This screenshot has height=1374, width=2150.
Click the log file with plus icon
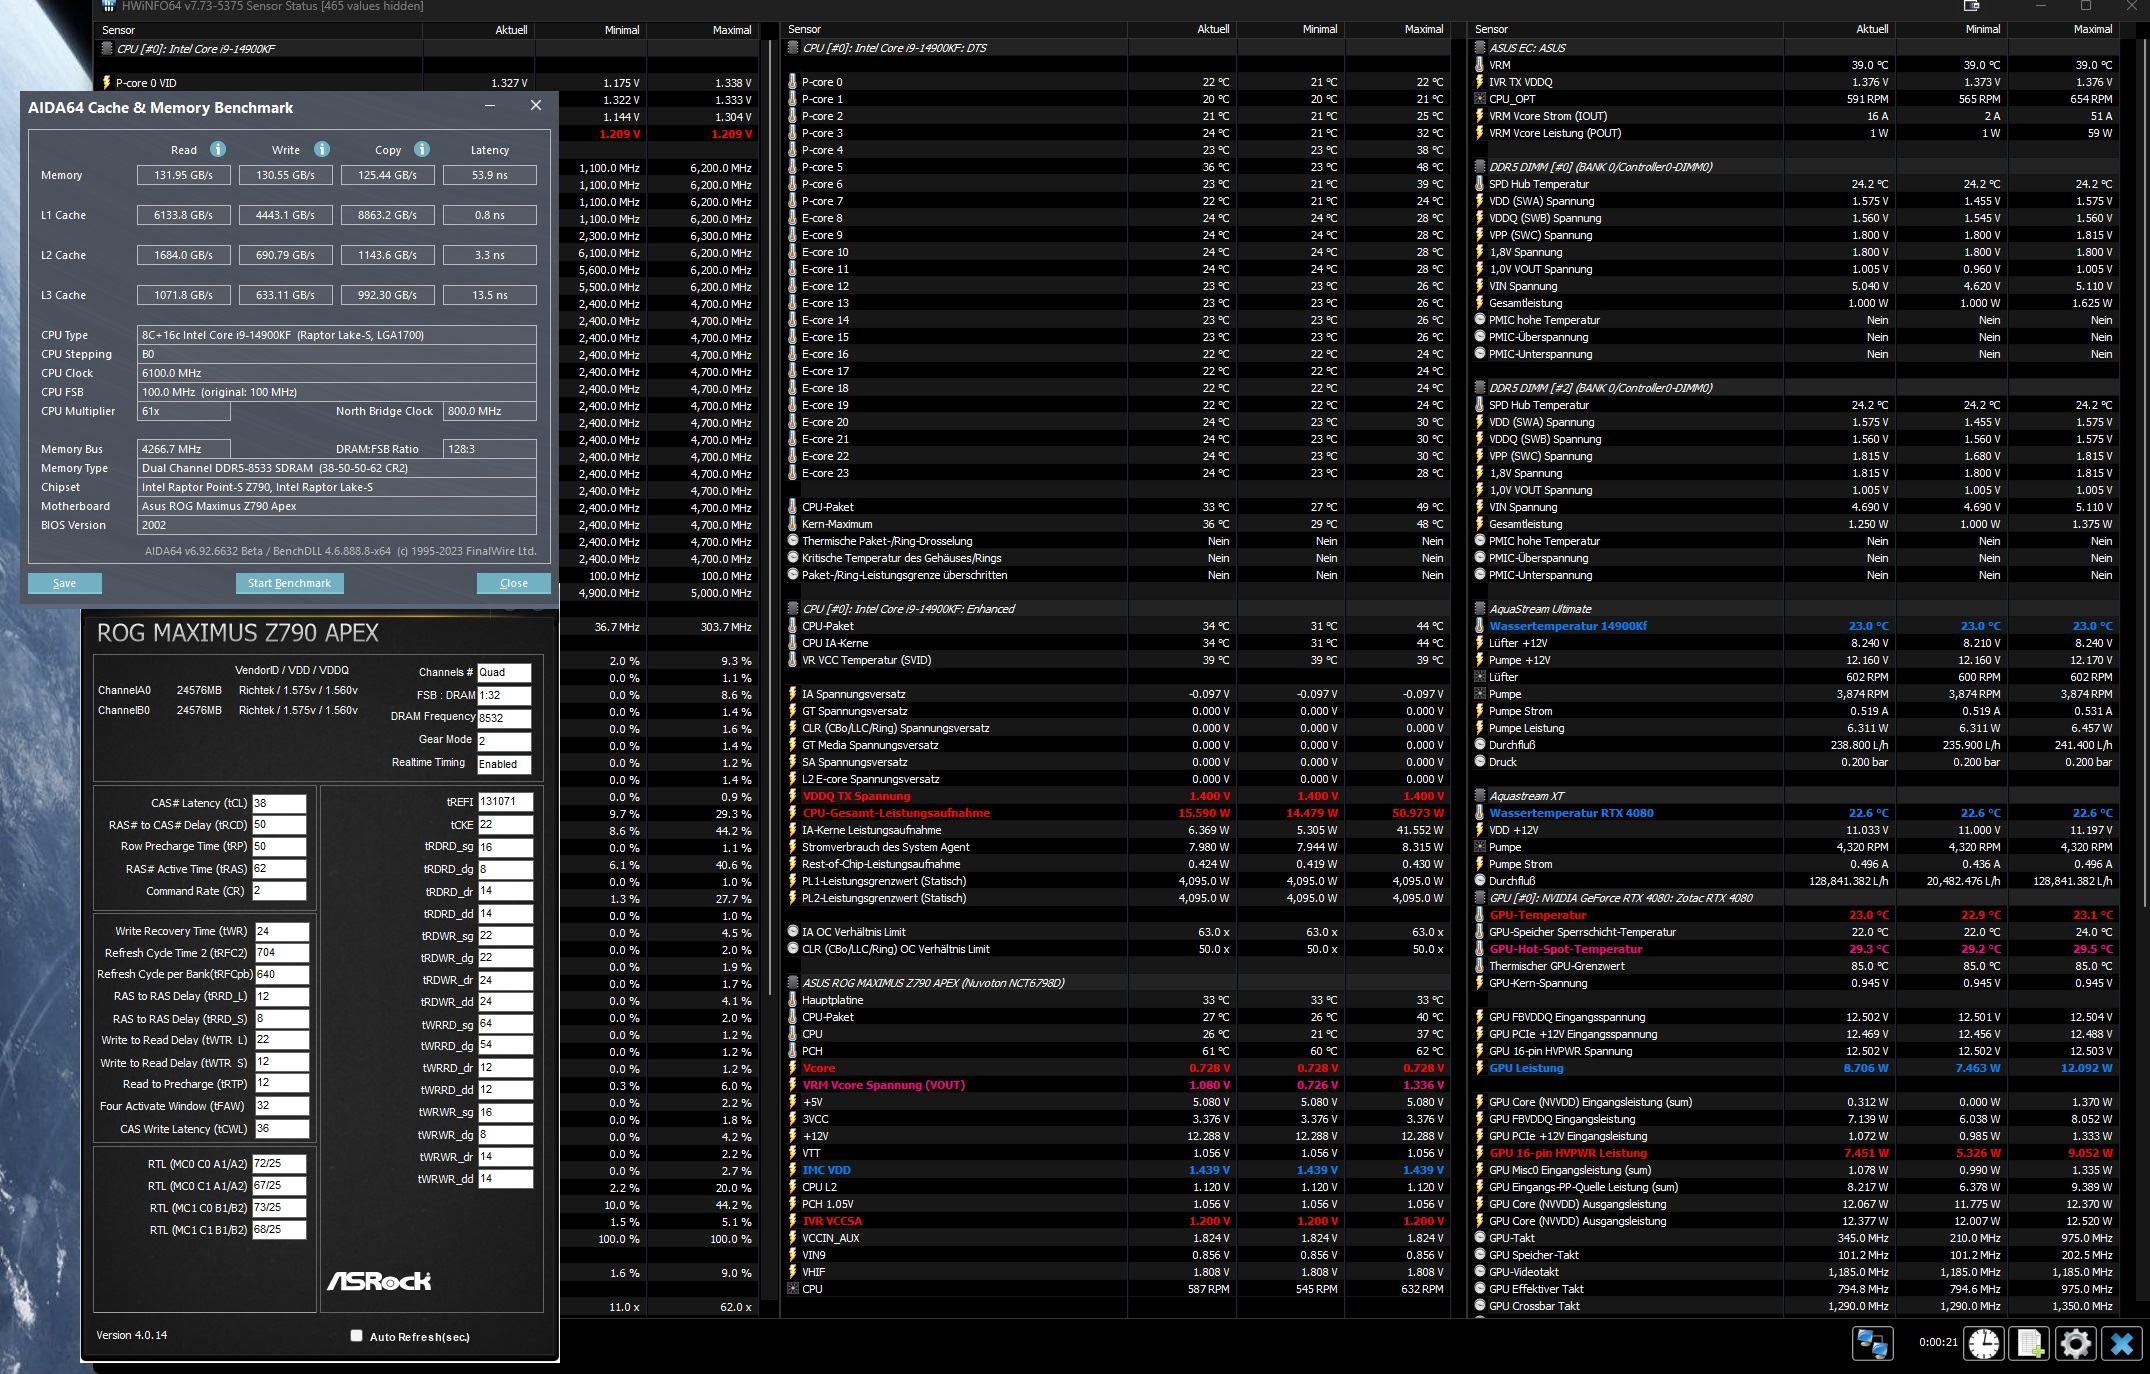pos(2030,1343)
